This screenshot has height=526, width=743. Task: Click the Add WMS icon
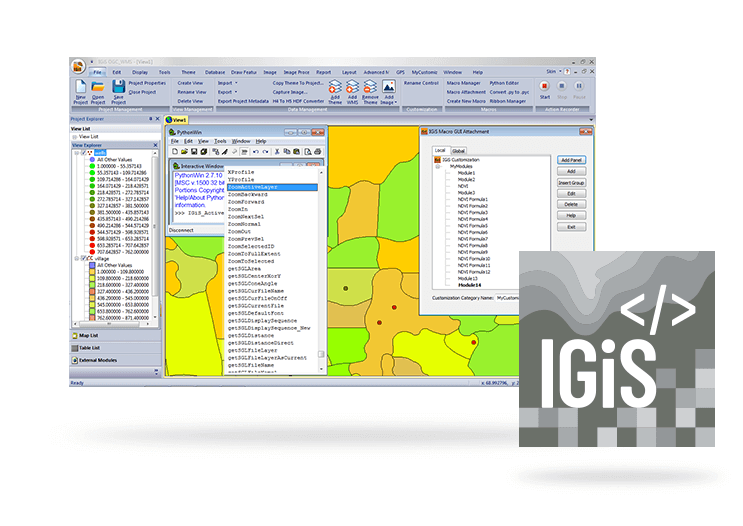[352, 87]
